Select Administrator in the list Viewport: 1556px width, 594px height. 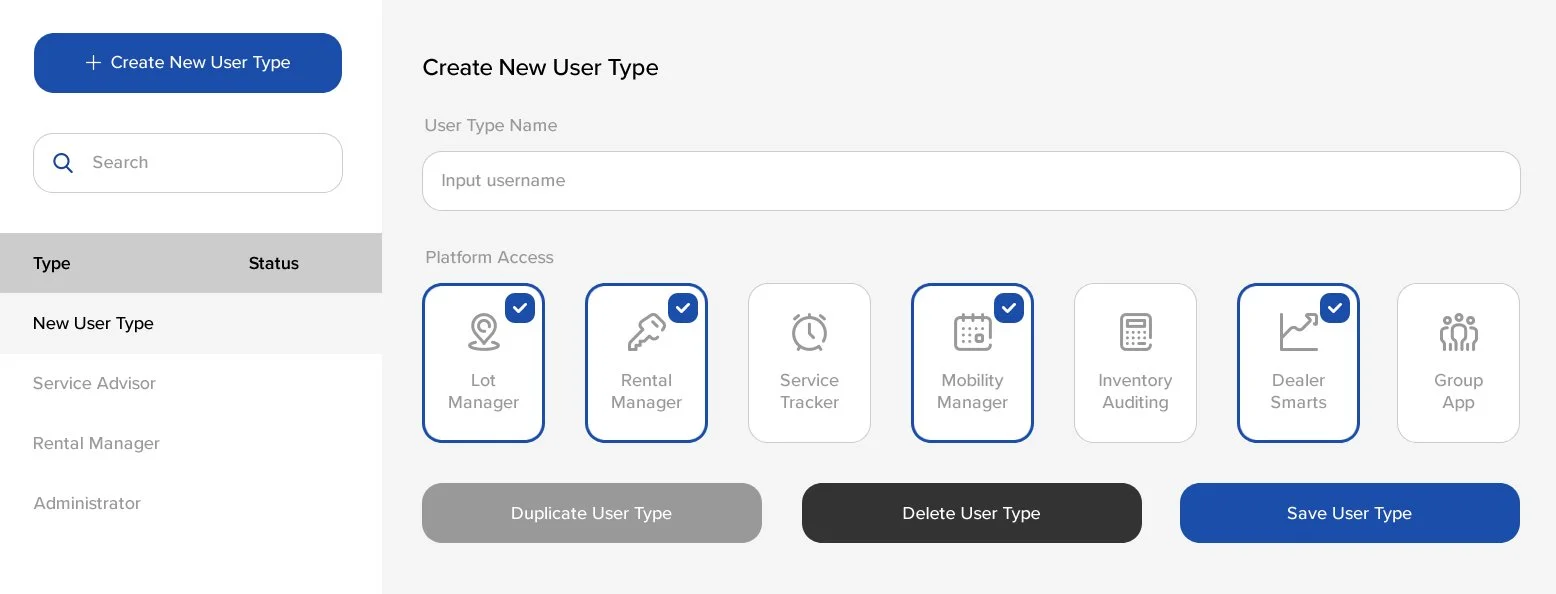[191, 503]
